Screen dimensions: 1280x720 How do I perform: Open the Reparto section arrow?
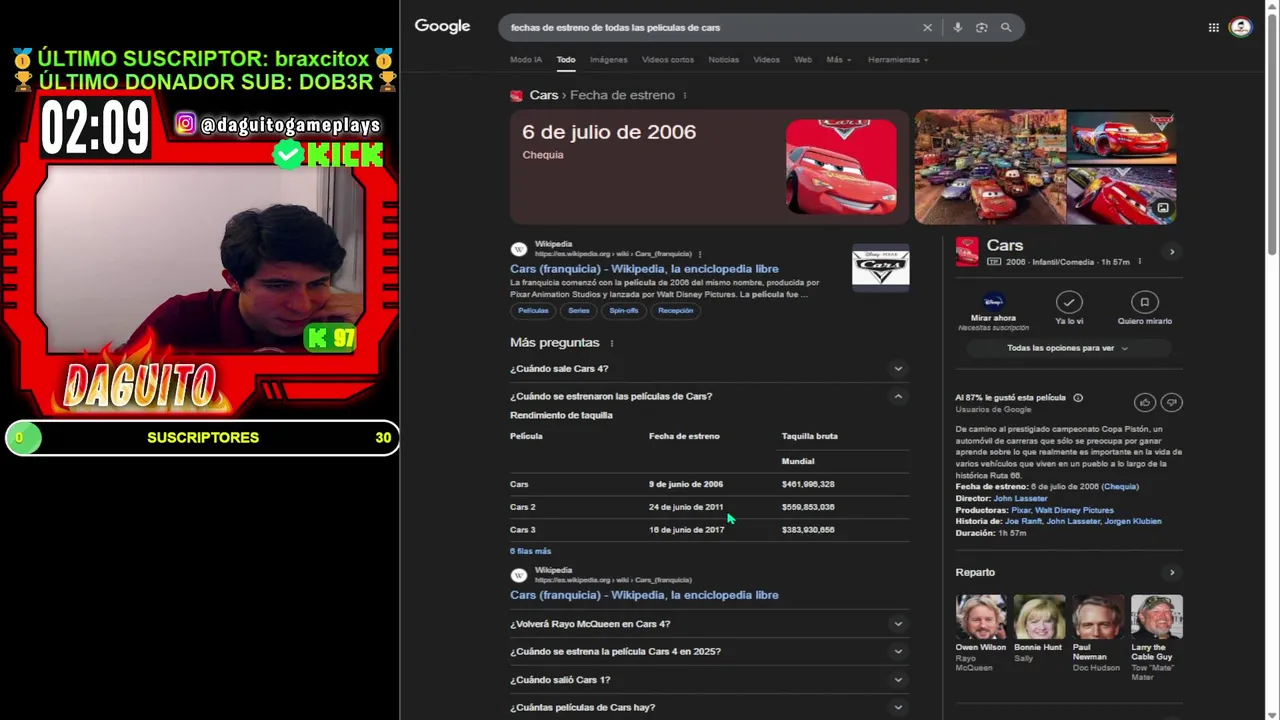(x=1172, y=573)
